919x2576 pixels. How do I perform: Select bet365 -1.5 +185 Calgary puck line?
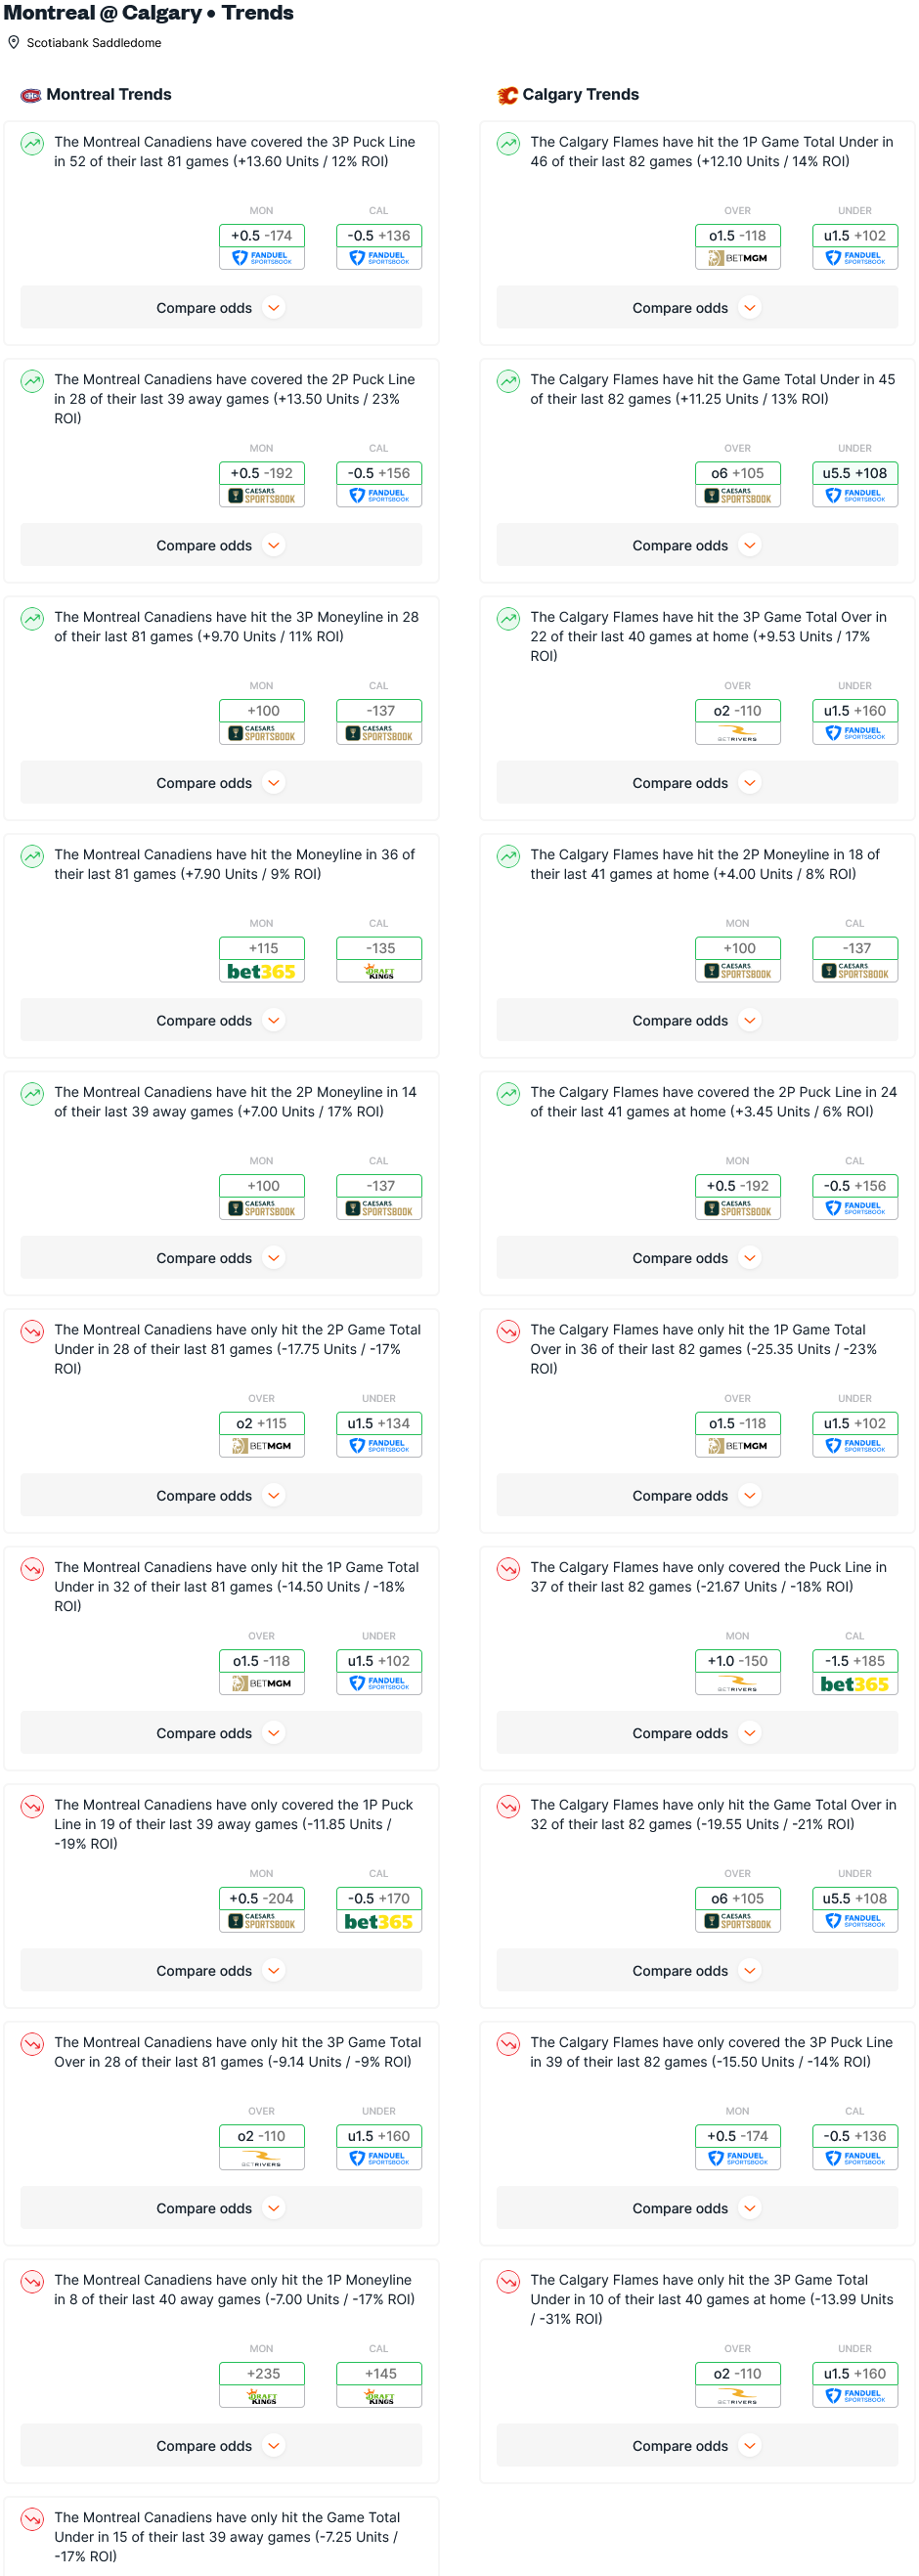[855, 1672]
